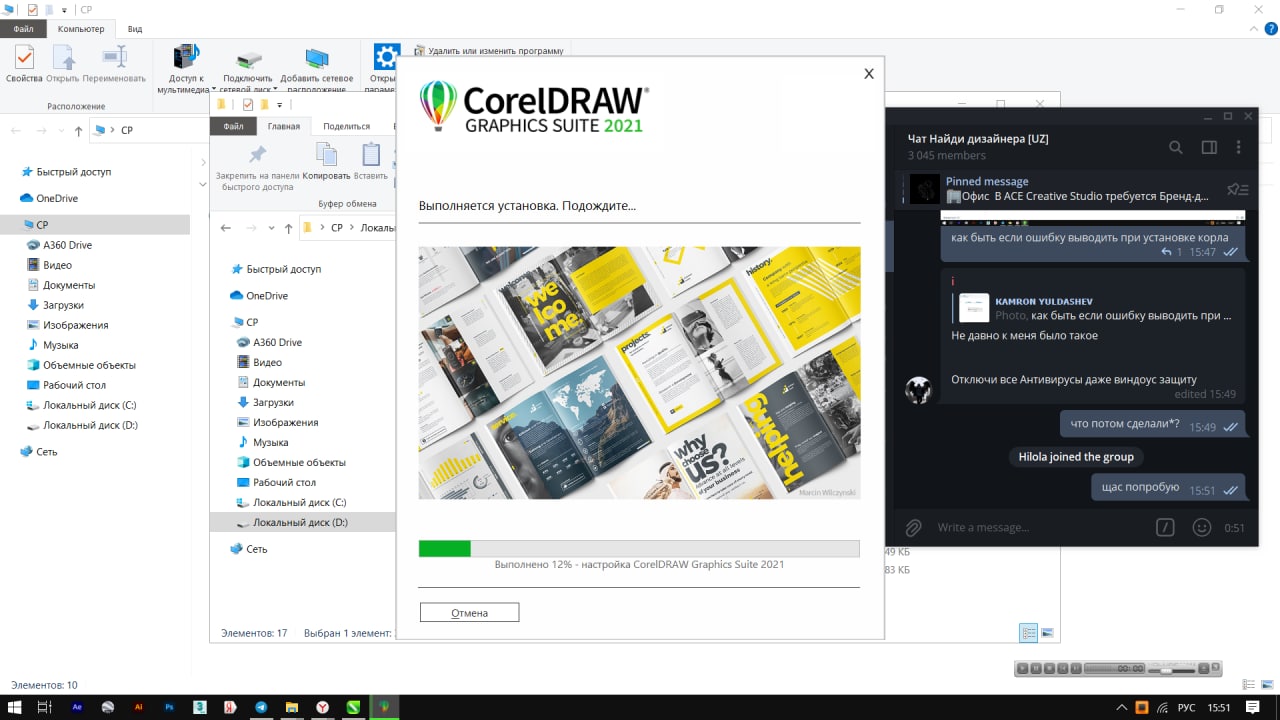Open the quick access toolbar dropdown in front Explorer
The height and width of the screenshot is (720, 1280).
click(280, 104)
